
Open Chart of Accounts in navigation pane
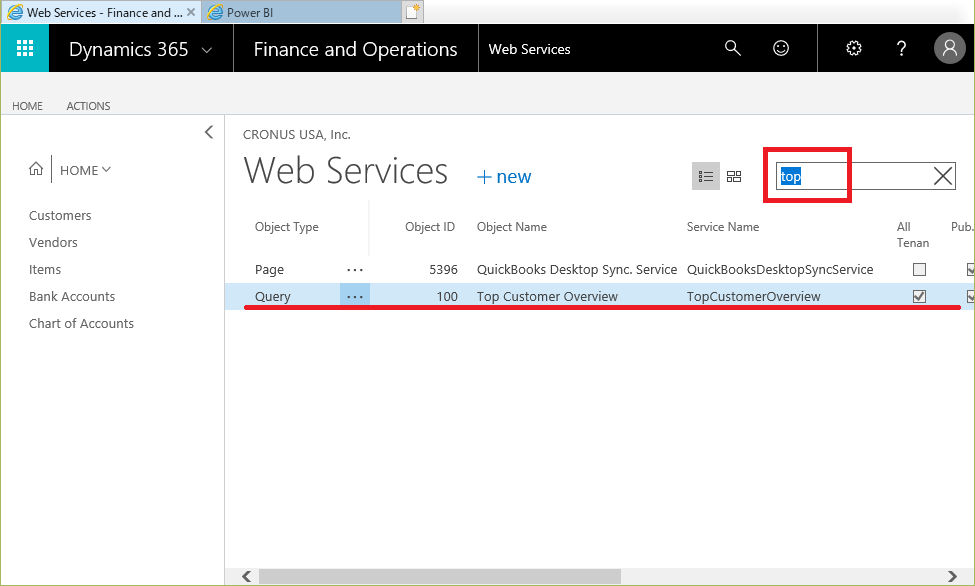click(81, 323)
